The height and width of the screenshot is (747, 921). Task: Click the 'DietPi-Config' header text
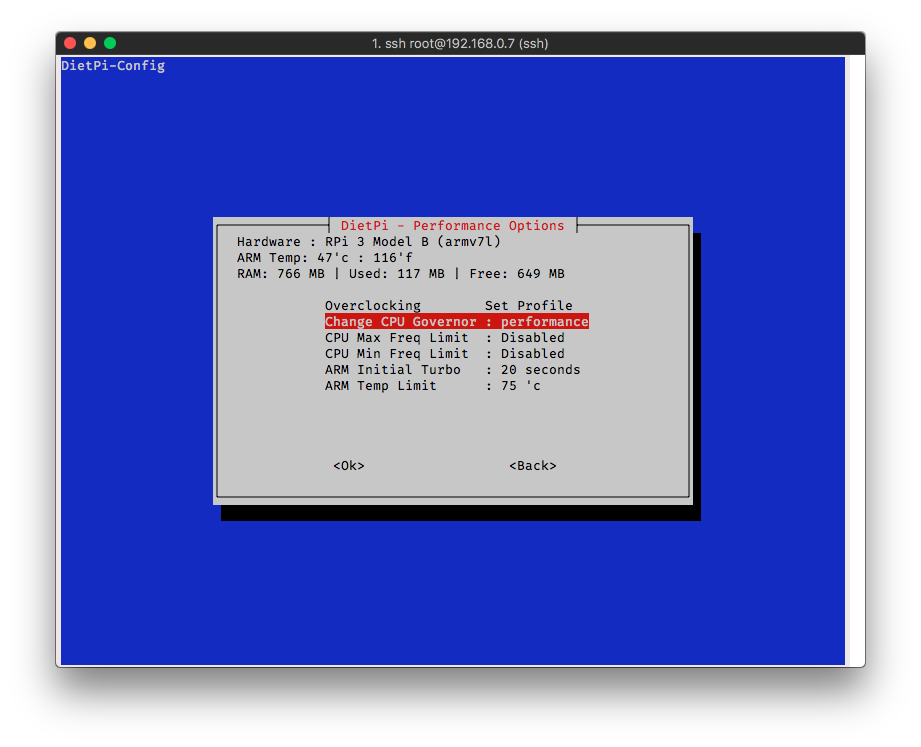tap(113, 66)
